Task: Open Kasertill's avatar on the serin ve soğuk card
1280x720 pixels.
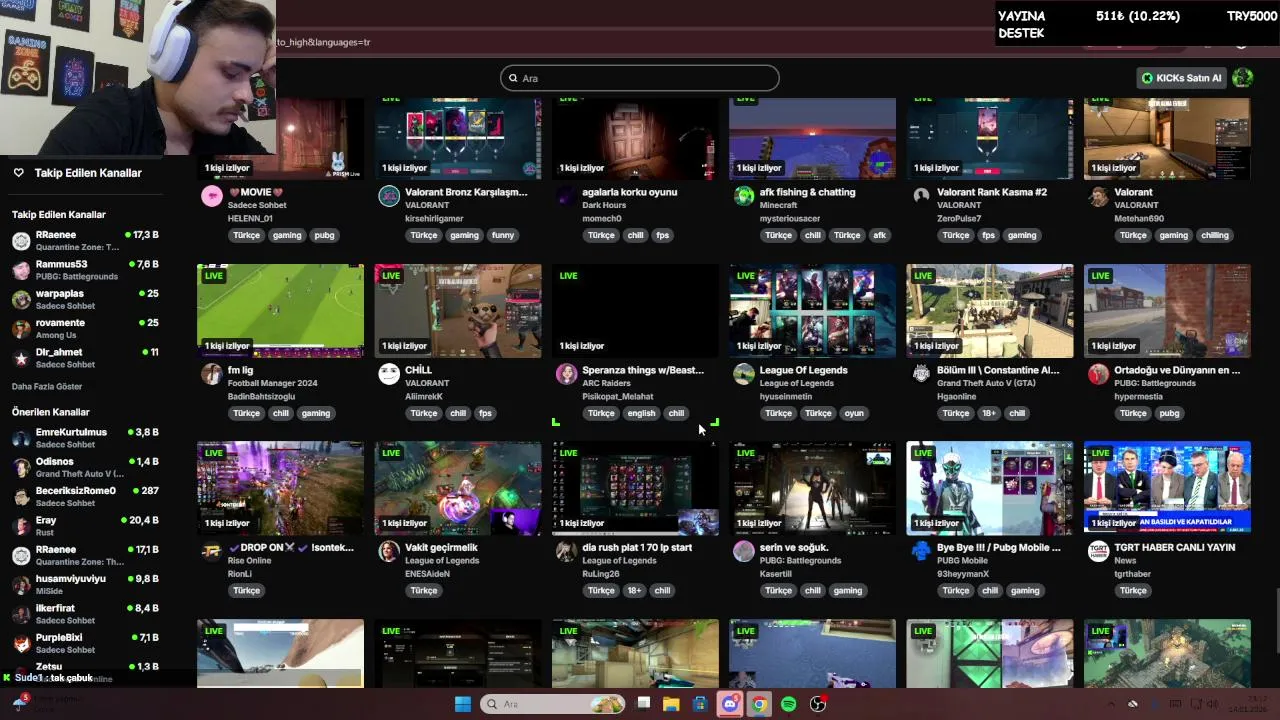Action: coord(744,551)
